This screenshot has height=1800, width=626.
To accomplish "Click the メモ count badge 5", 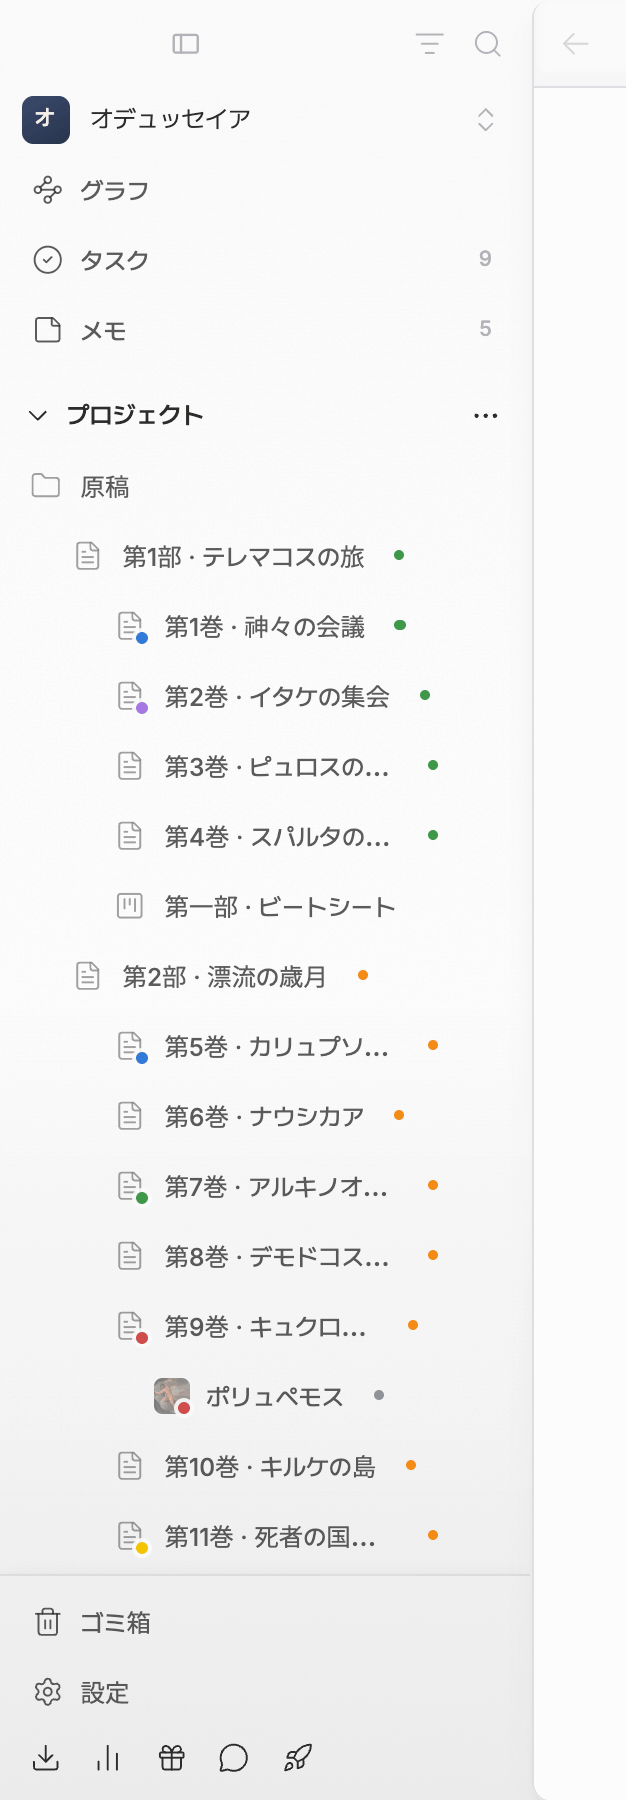I will tap(485, 329).
